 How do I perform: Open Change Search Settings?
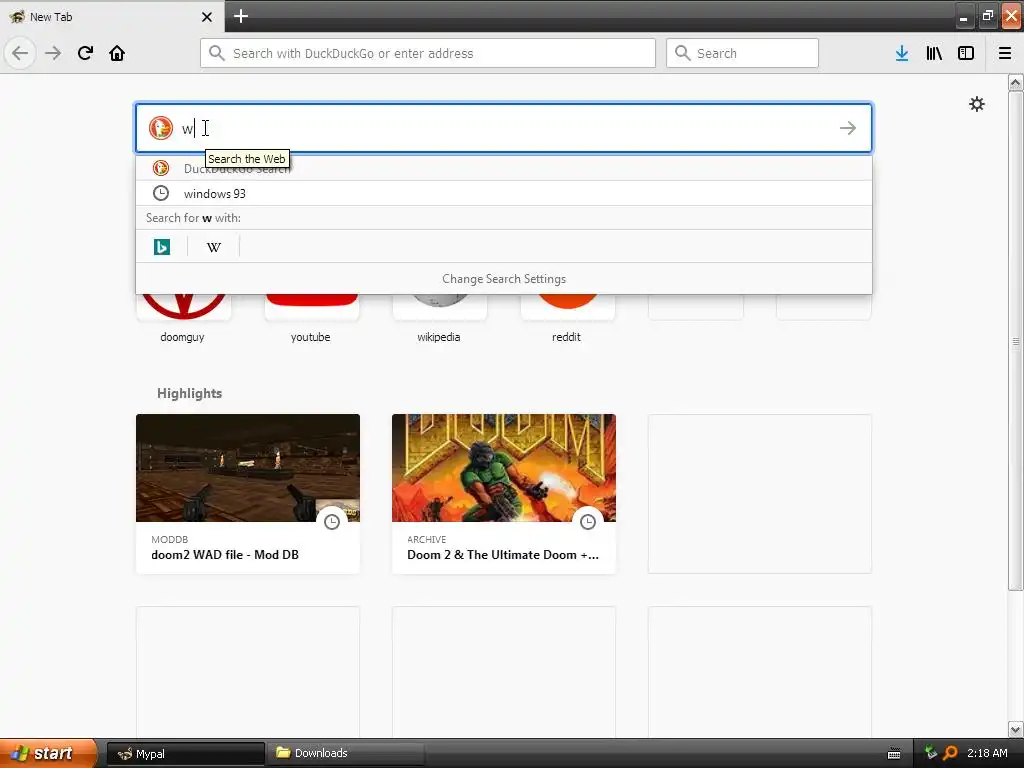[504, 279]
